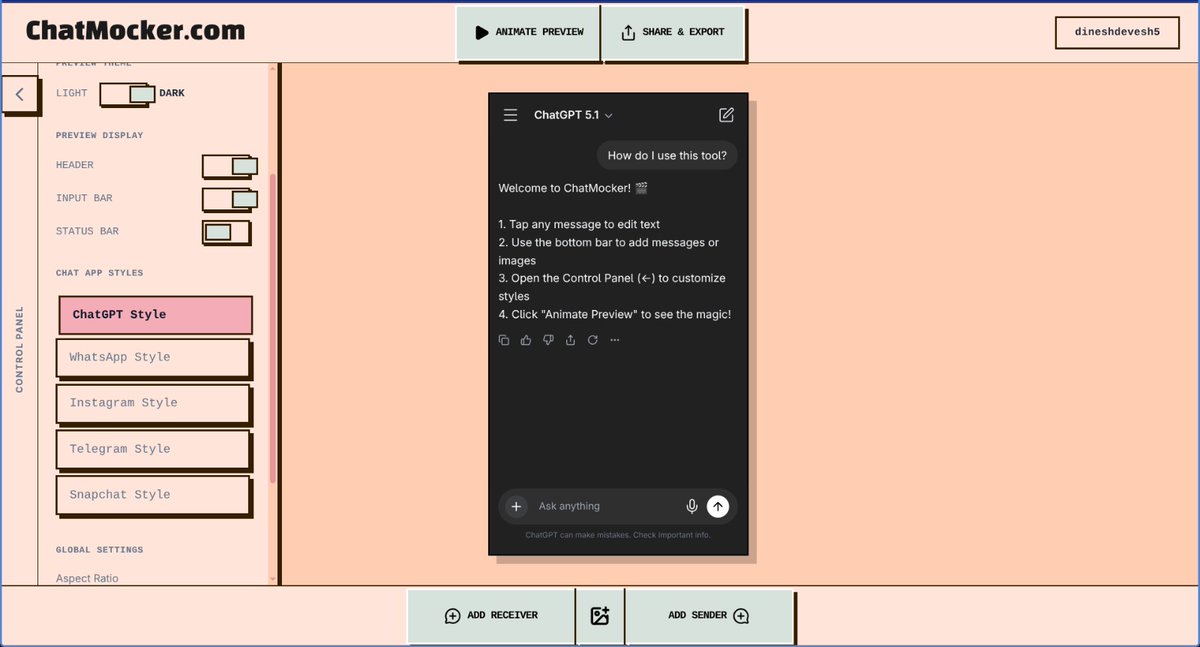Click Add Sender button

709,616
